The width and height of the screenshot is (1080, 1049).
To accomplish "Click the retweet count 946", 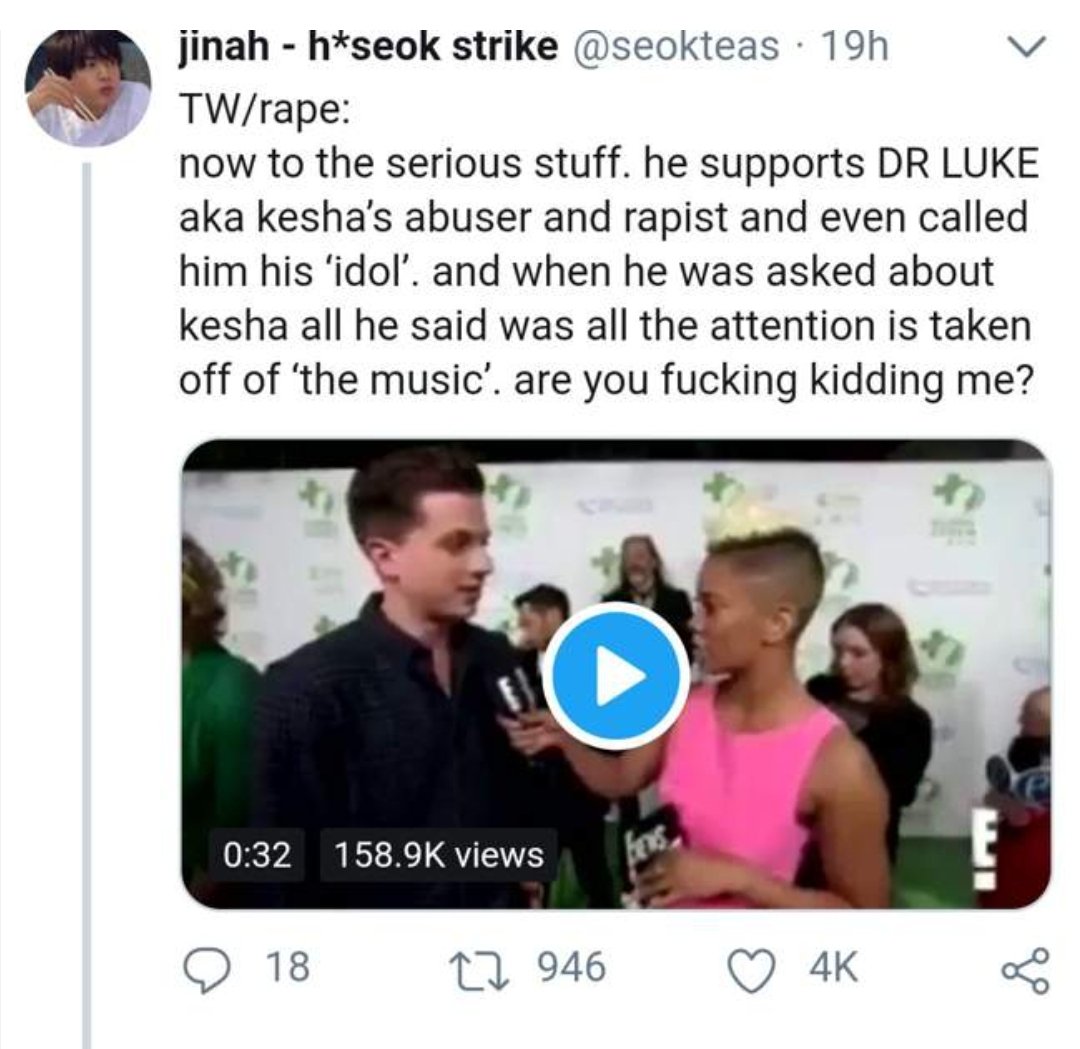I will point(571,967).
